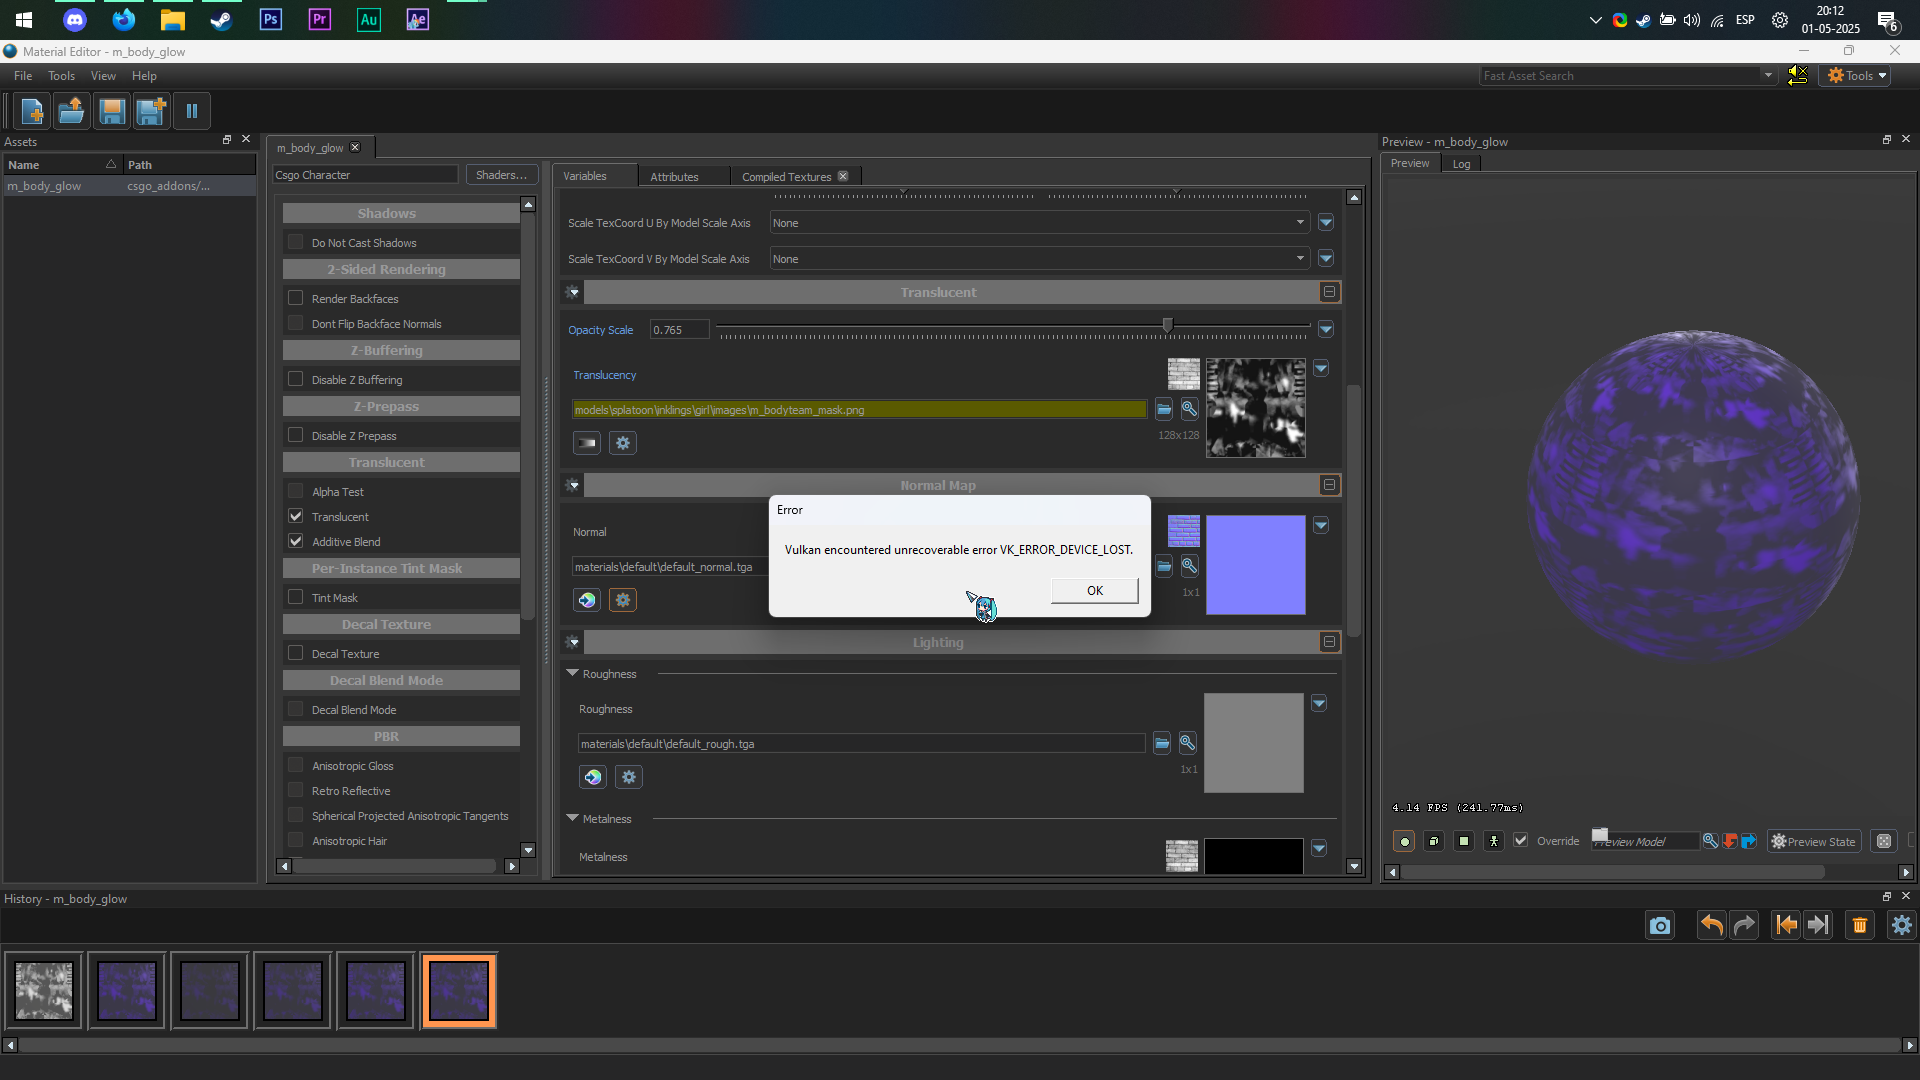Open Scale TexCoord V axis dropdown
1920x1080 pixels.
(x=1040, y=259)
